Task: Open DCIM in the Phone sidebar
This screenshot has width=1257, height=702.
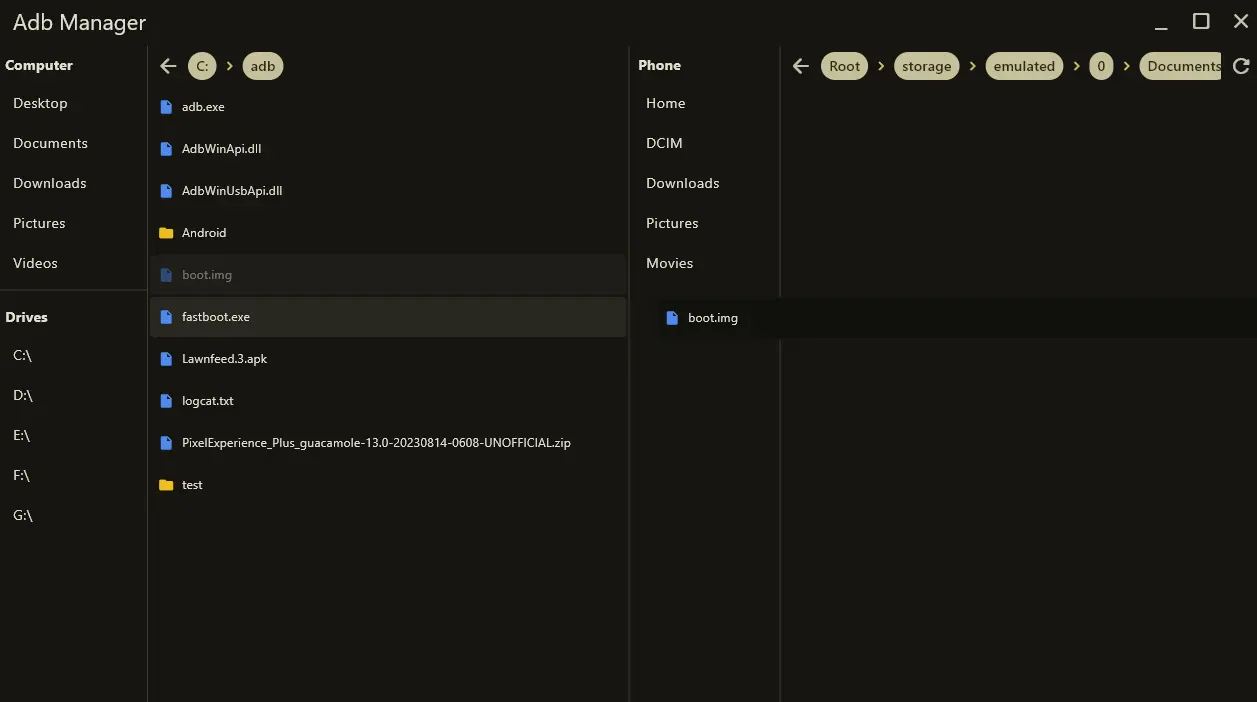Action: [x=664, y=143]
